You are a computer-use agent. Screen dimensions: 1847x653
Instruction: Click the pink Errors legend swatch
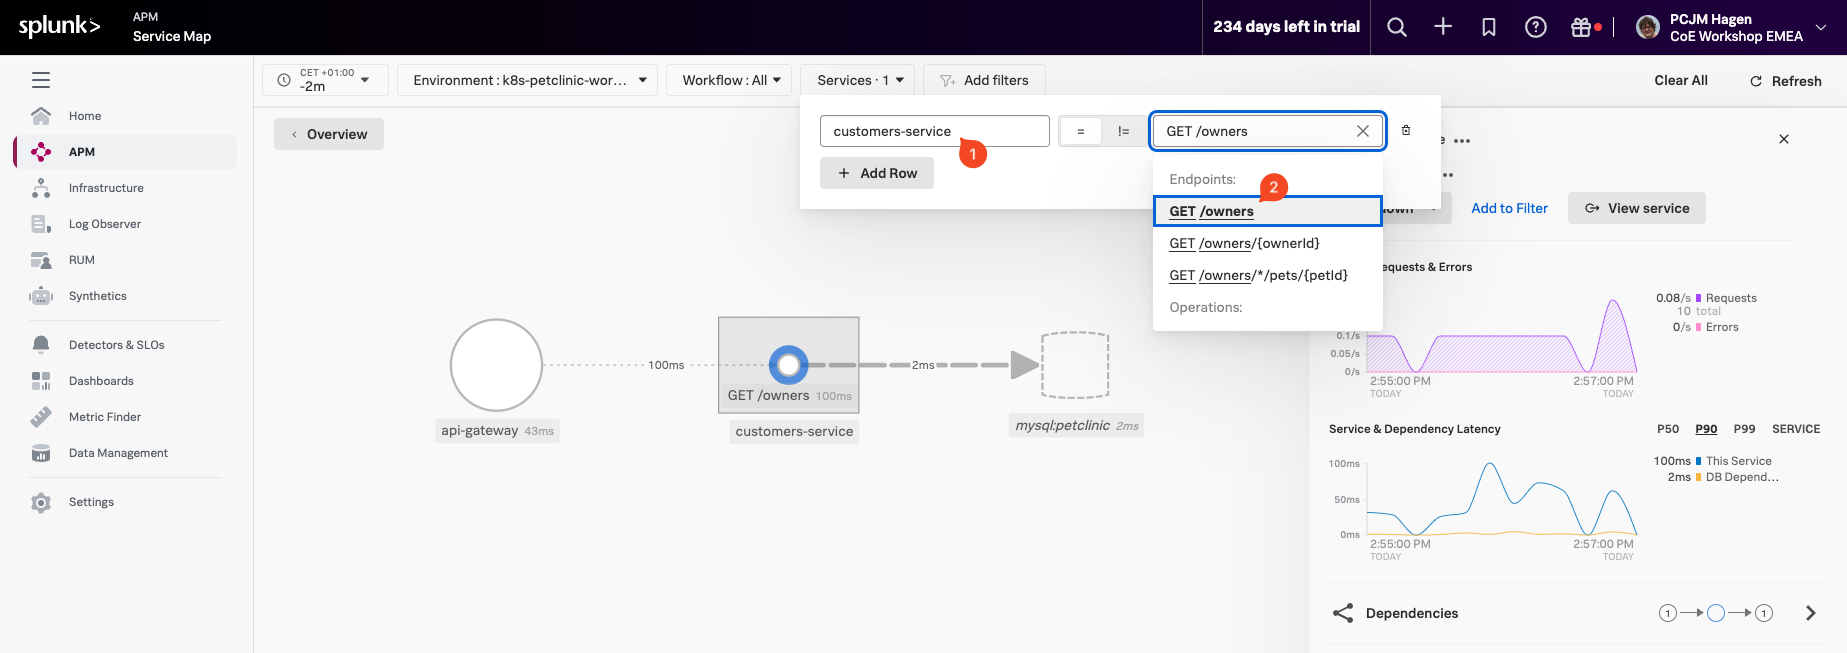(x=1699, y=327)
